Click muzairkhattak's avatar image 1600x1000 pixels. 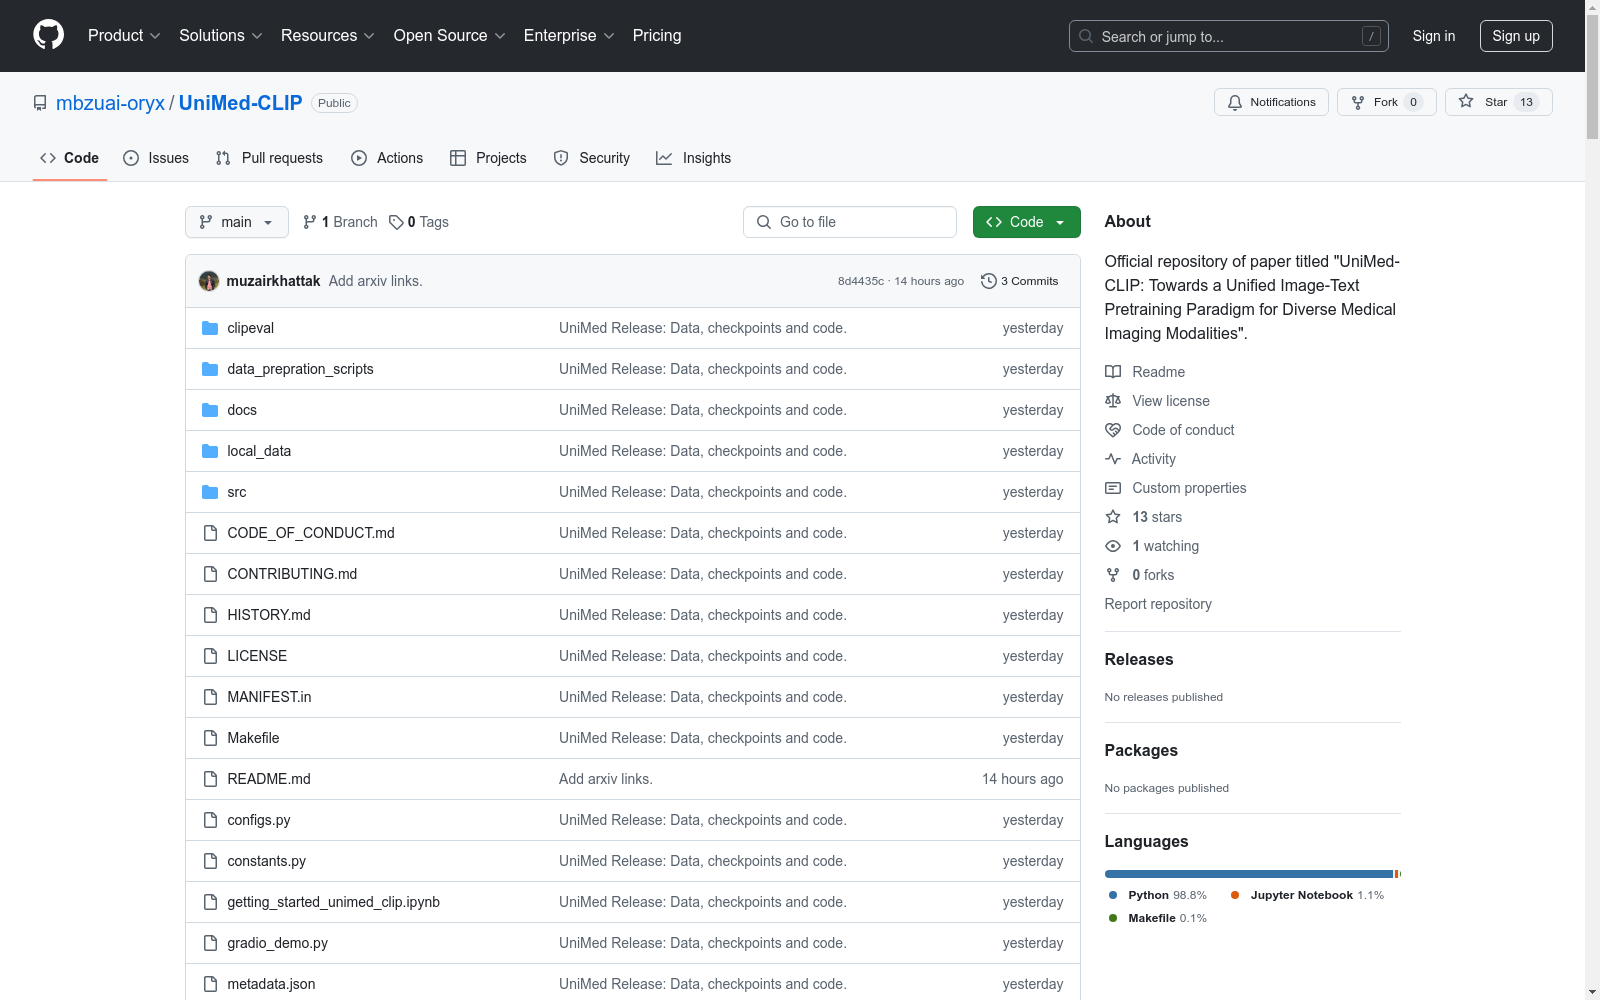pos(209,281)
